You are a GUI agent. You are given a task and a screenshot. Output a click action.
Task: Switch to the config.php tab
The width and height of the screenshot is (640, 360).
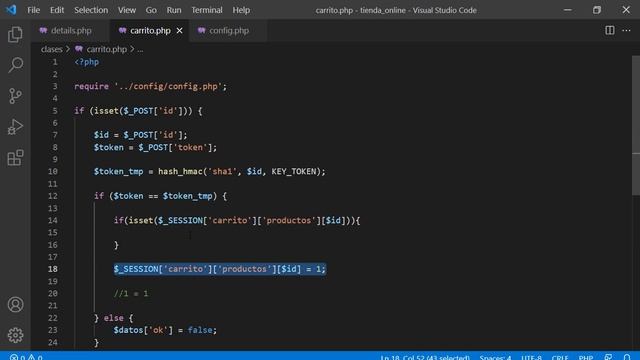tap(229, 31)
